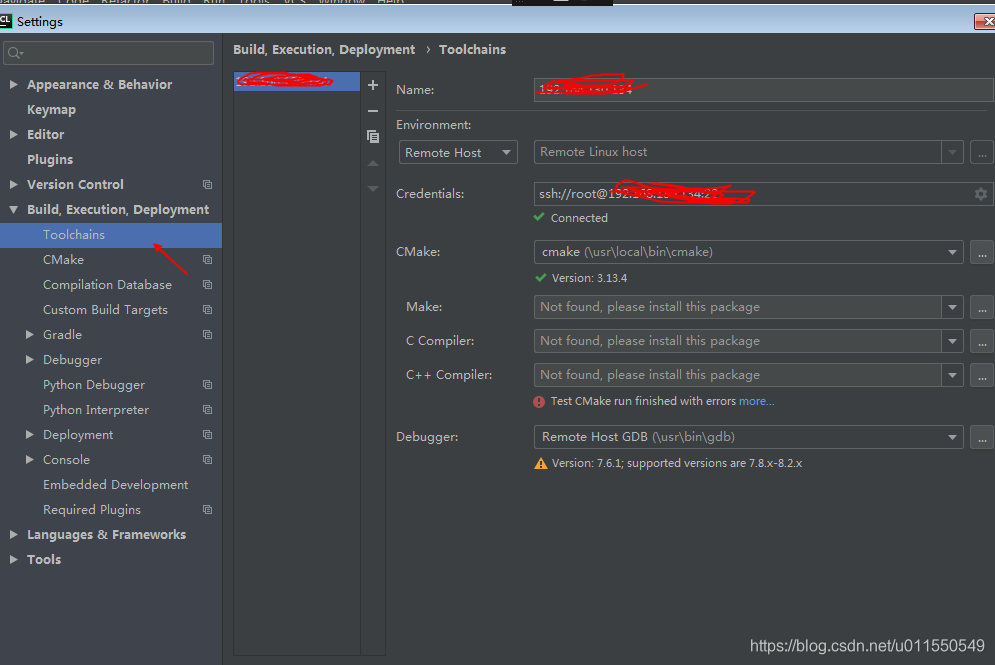Screen dimensions: 995x665
Task: Click the settings marker icon beside CMake entry
Action: (207, 259)
